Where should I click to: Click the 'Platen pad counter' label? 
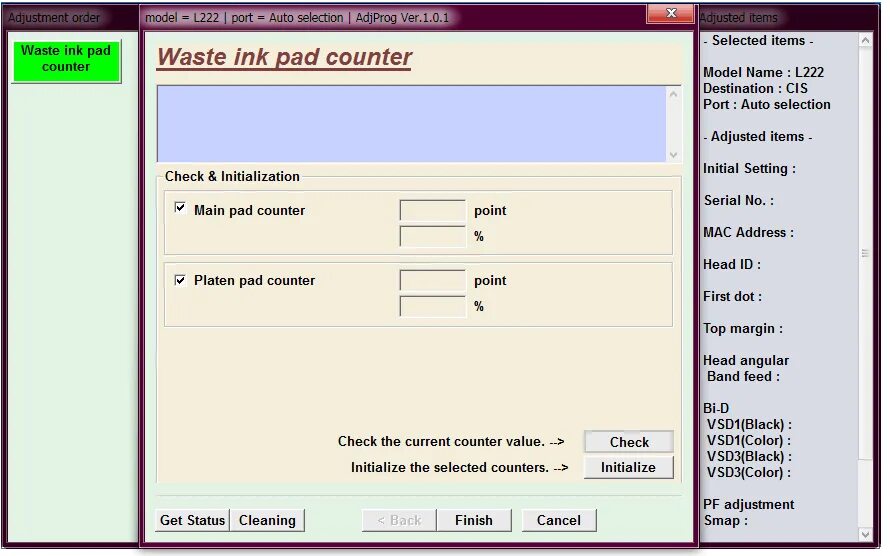pyautogui.click(x=254, y=280)
